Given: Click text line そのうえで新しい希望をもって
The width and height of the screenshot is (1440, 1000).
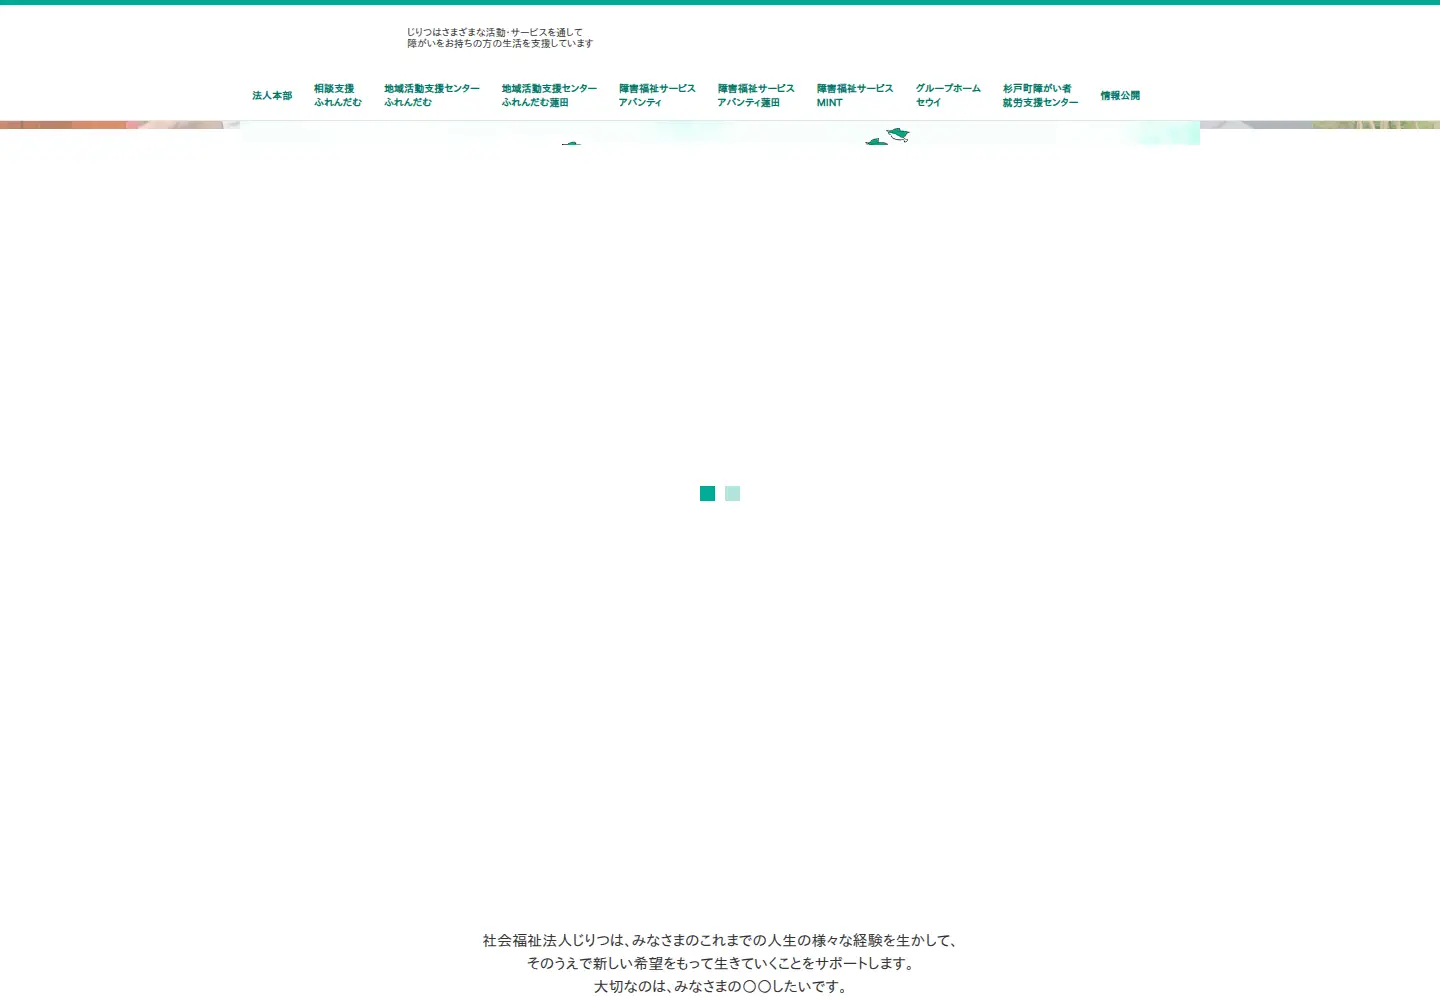Looking at the screenshot, I should [720, 963].
